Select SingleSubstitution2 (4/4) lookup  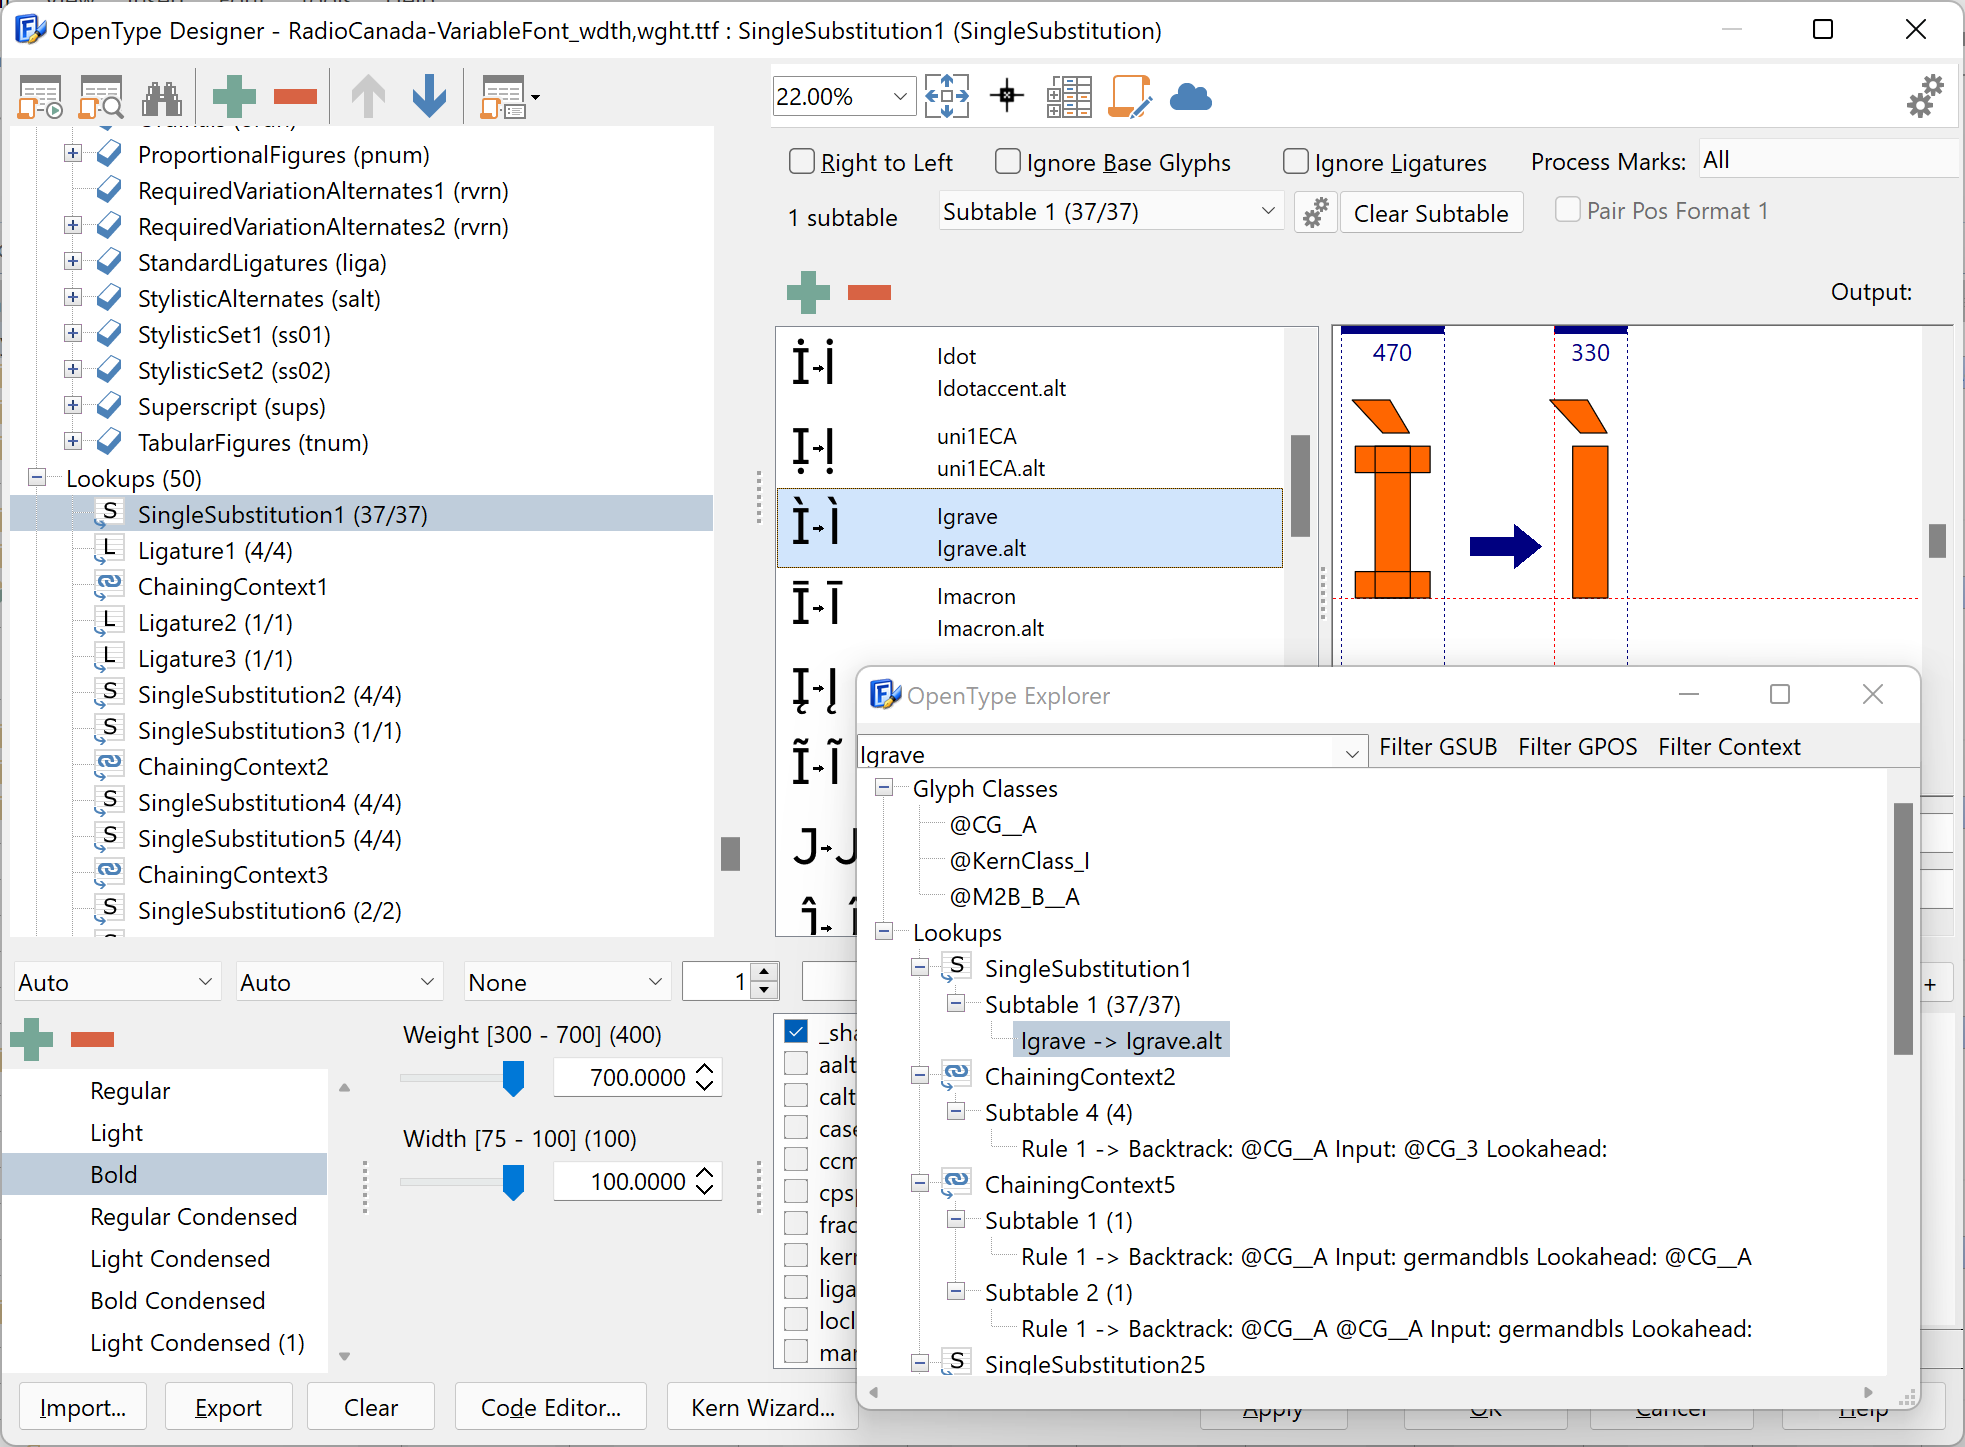tap(269, 695)
